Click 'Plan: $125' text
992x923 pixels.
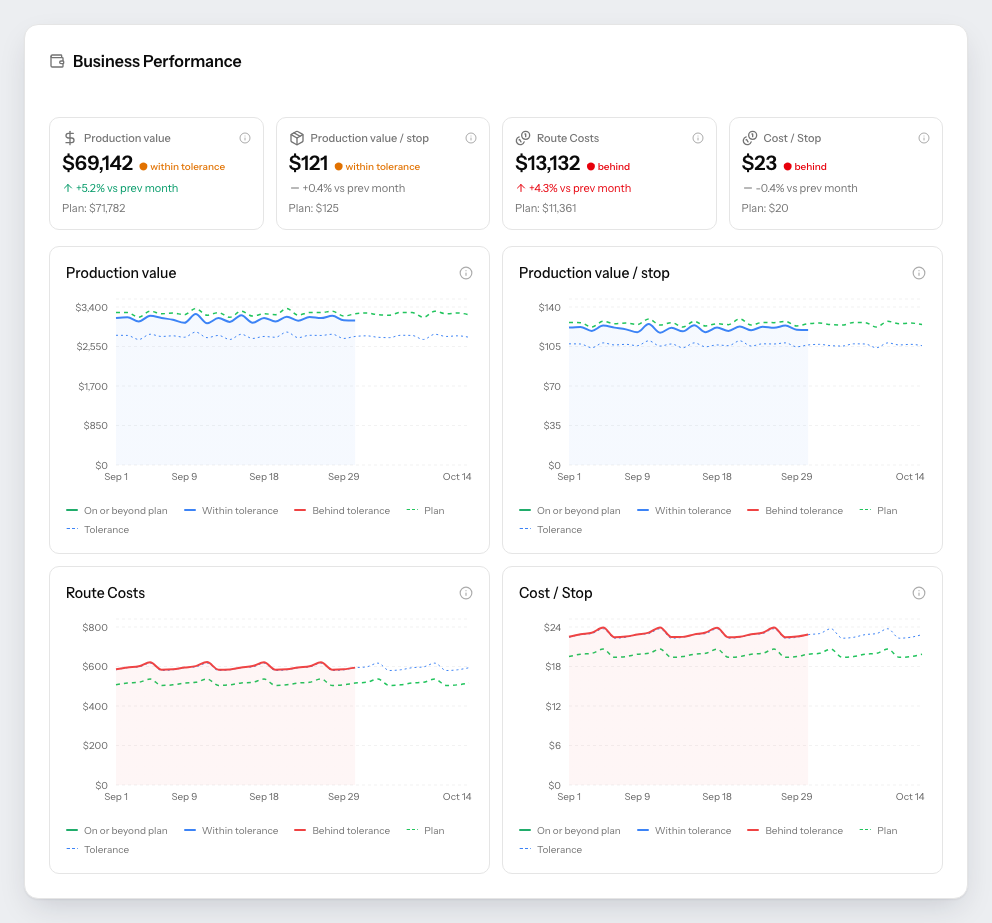click(314, 208)
